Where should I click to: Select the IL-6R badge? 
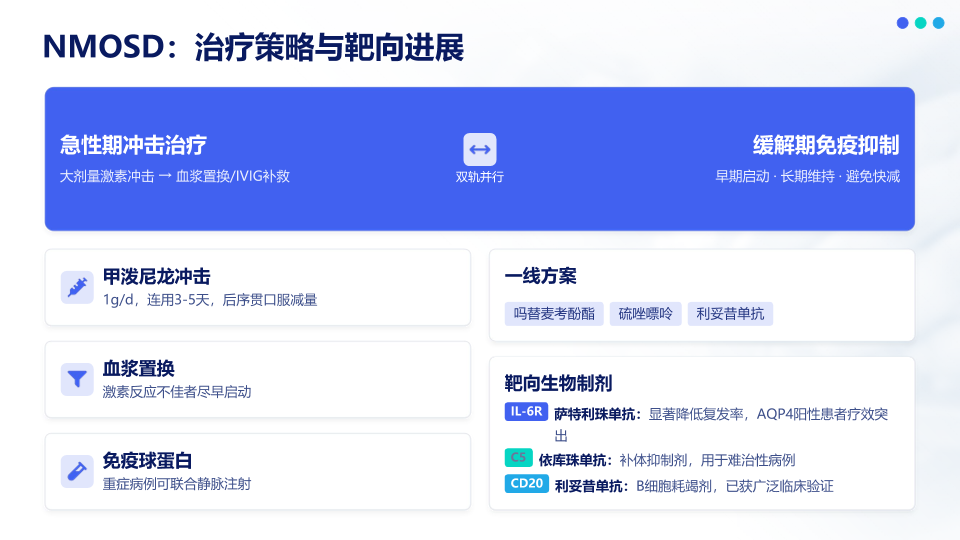tap(527, 411)
